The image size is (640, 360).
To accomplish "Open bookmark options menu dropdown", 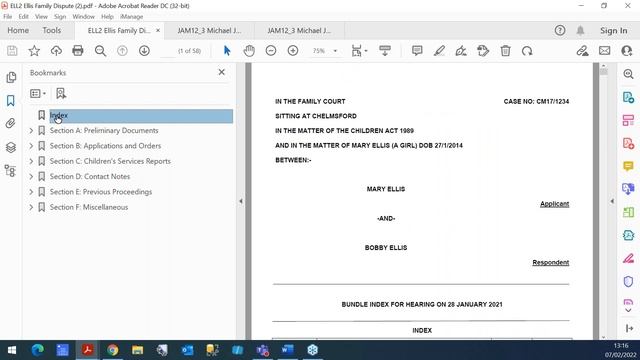I will [x=38, y=93].
